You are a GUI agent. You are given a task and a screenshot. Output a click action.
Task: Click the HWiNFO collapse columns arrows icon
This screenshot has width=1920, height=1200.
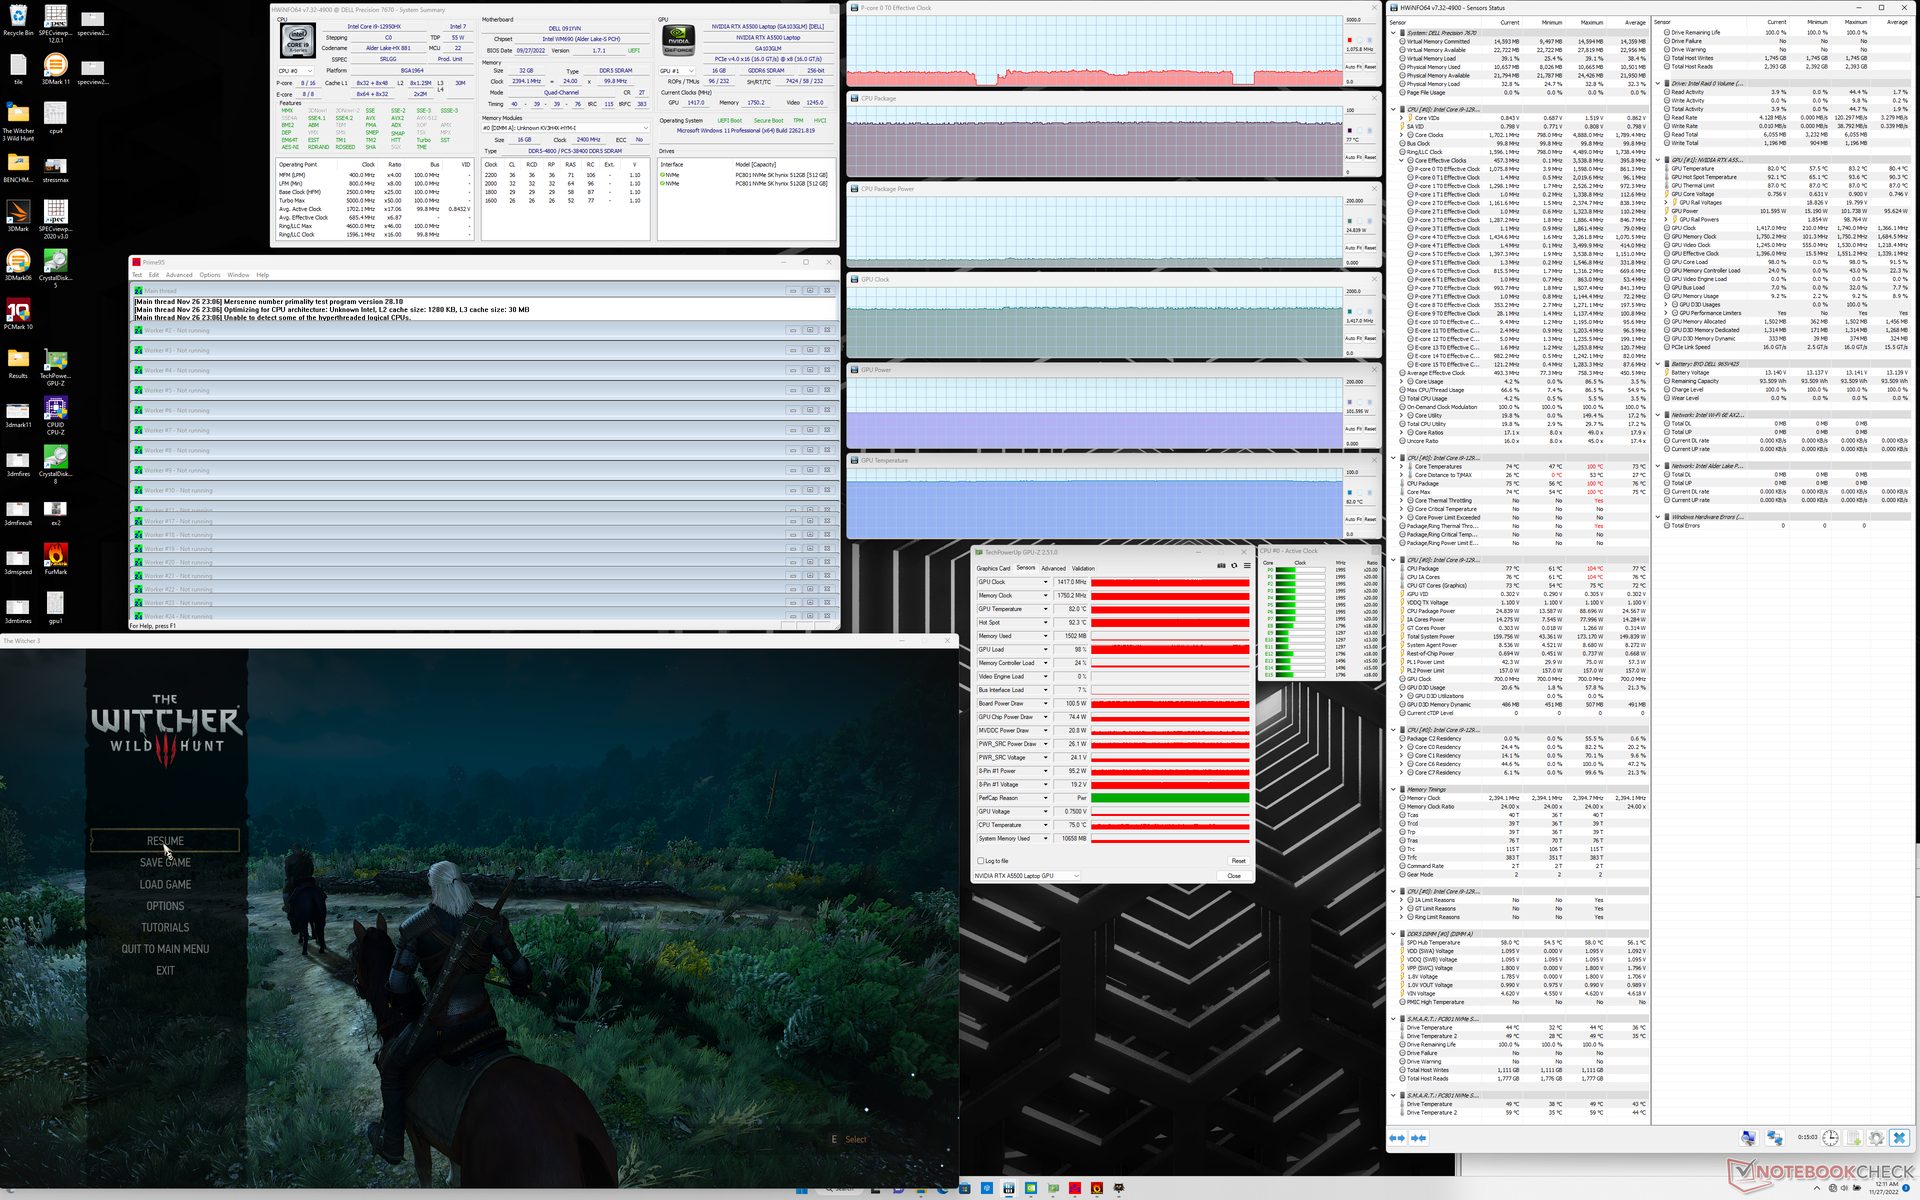point(1418,1138)
